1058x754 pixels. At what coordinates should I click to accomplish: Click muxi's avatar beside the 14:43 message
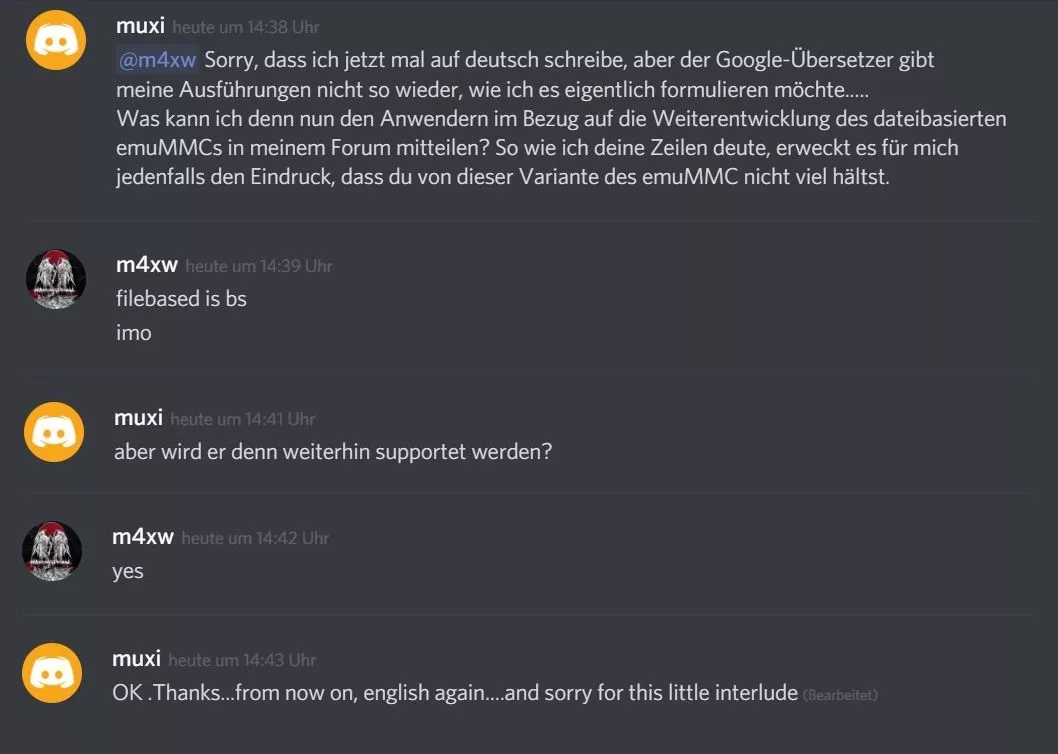(53, 673)
